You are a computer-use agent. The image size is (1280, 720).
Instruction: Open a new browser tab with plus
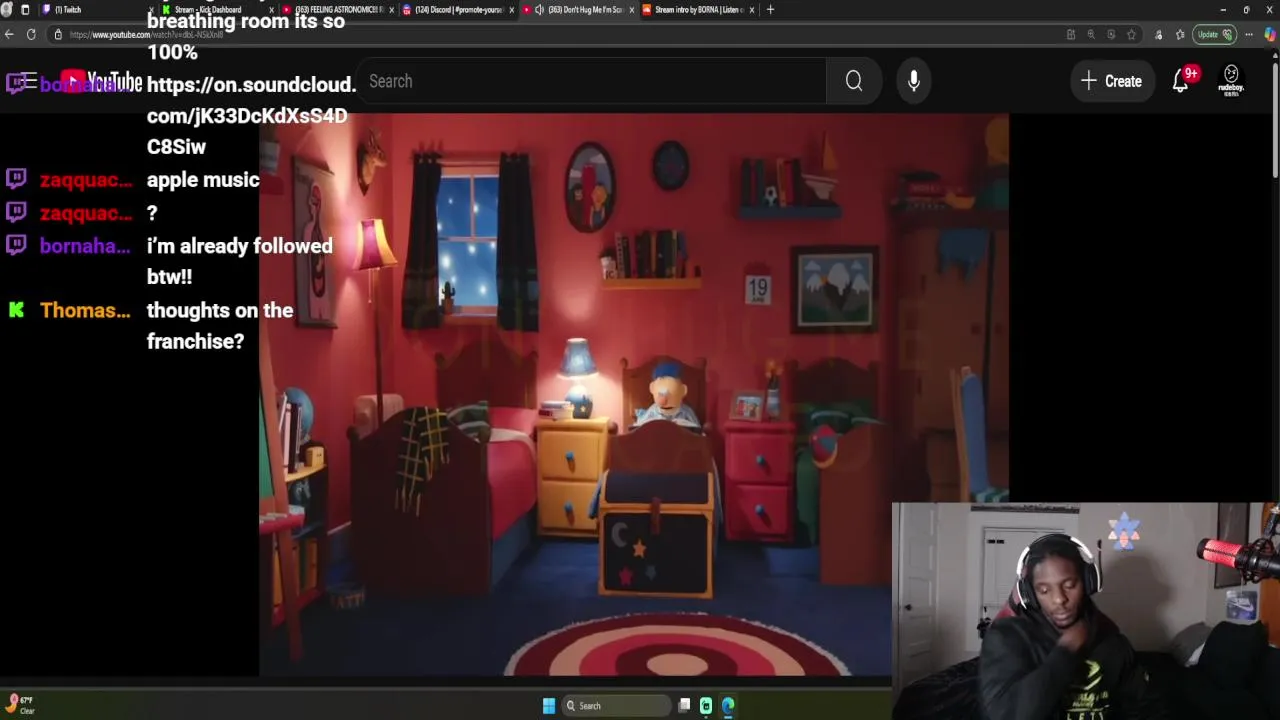coord(769,10)
